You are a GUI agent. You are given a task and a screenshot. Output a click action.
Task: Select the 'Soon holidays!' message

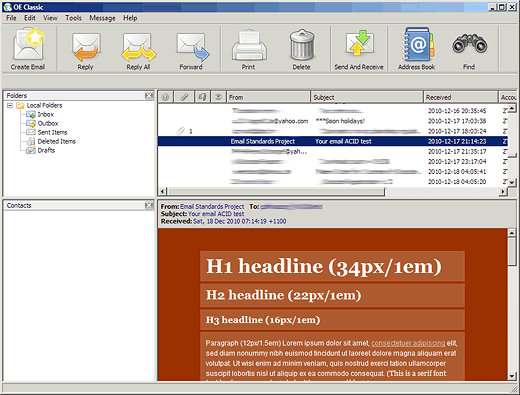point(333,121)
